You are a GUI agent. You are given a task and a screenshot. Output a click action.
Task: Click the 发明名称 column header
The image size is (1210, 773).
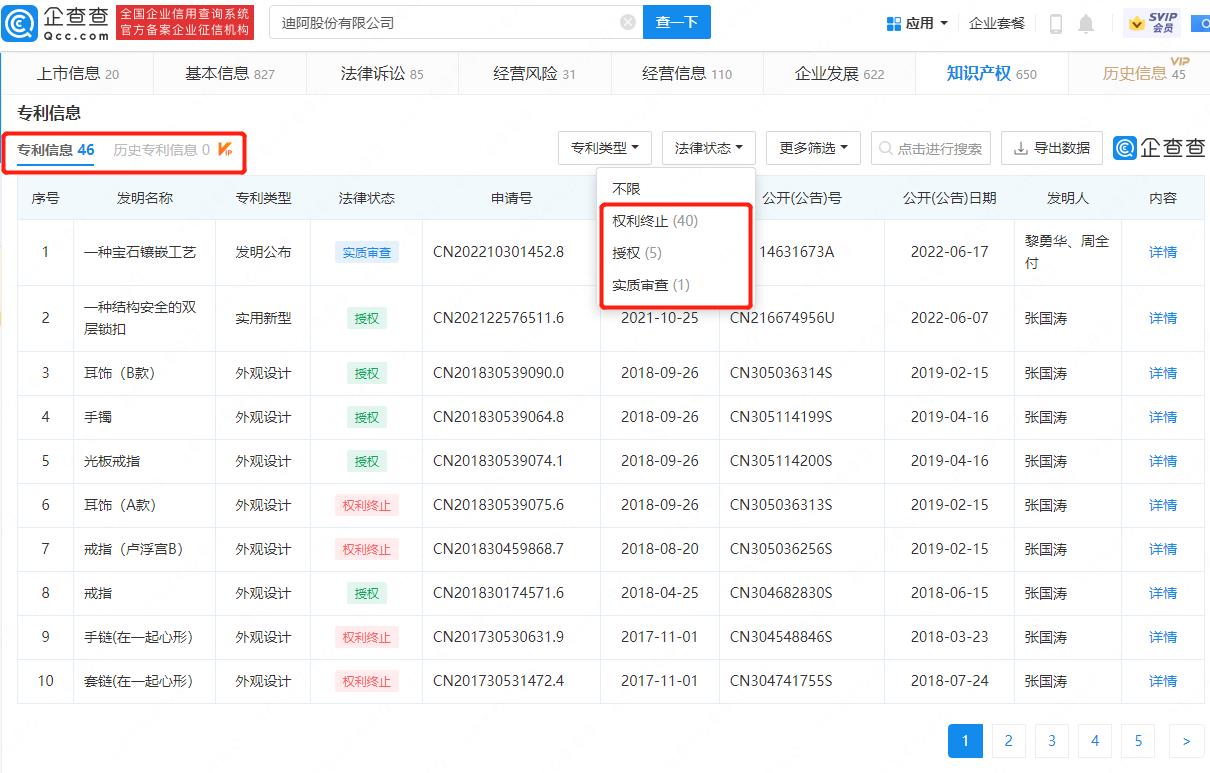(145, 198)
